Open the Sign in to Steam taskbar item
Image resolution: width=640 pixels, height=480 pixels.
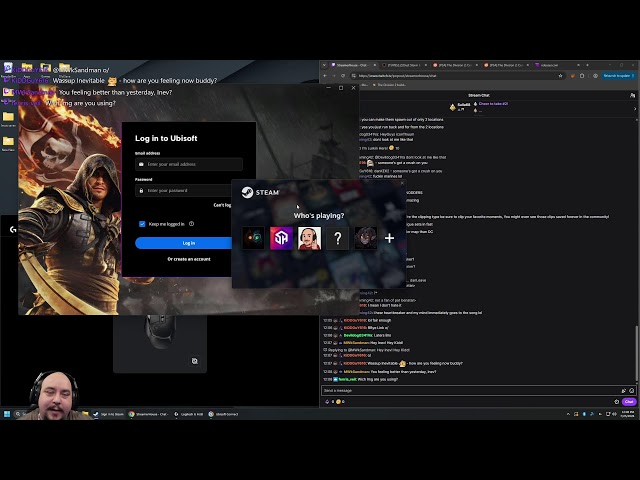[109, 414]
